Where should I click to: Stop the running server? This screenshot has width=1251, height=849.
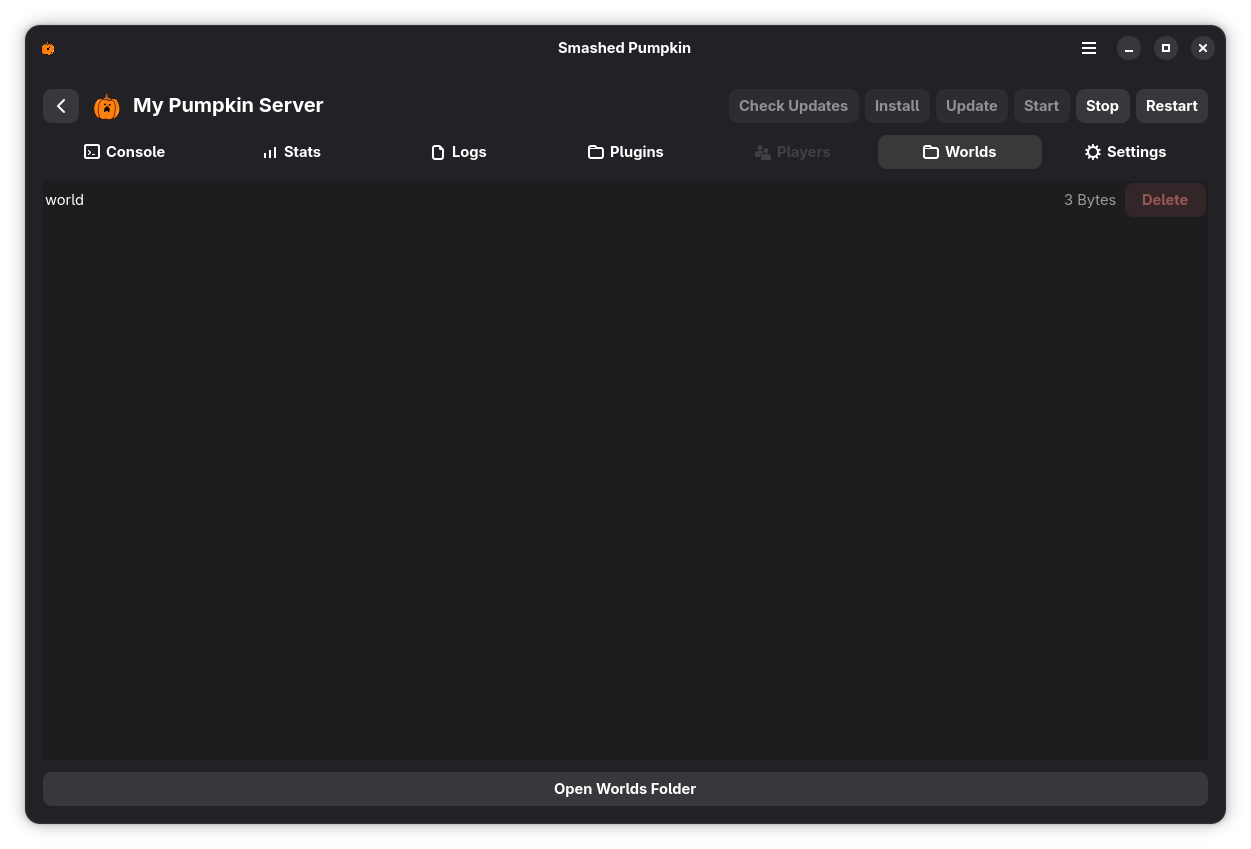click(1102, 106)
